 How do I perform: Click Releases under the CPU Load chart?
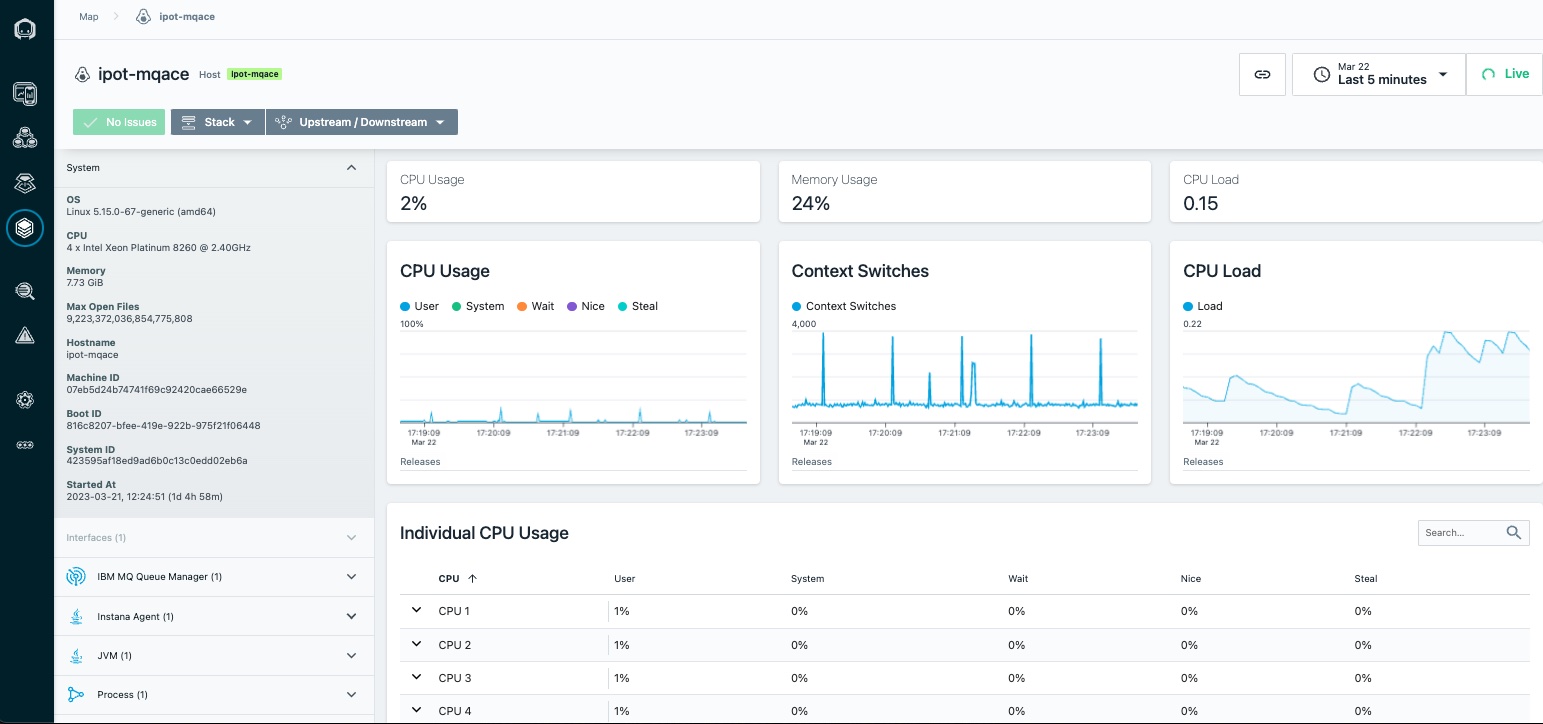point(1203,462)
